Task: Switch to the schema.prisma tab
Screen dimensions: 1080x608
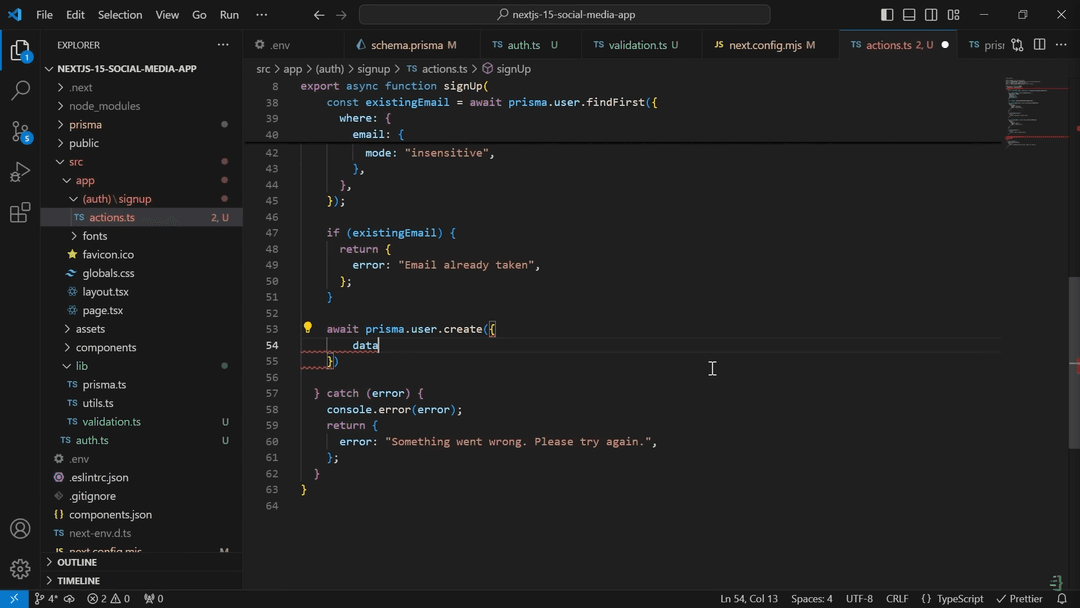Action: point(406,45)
